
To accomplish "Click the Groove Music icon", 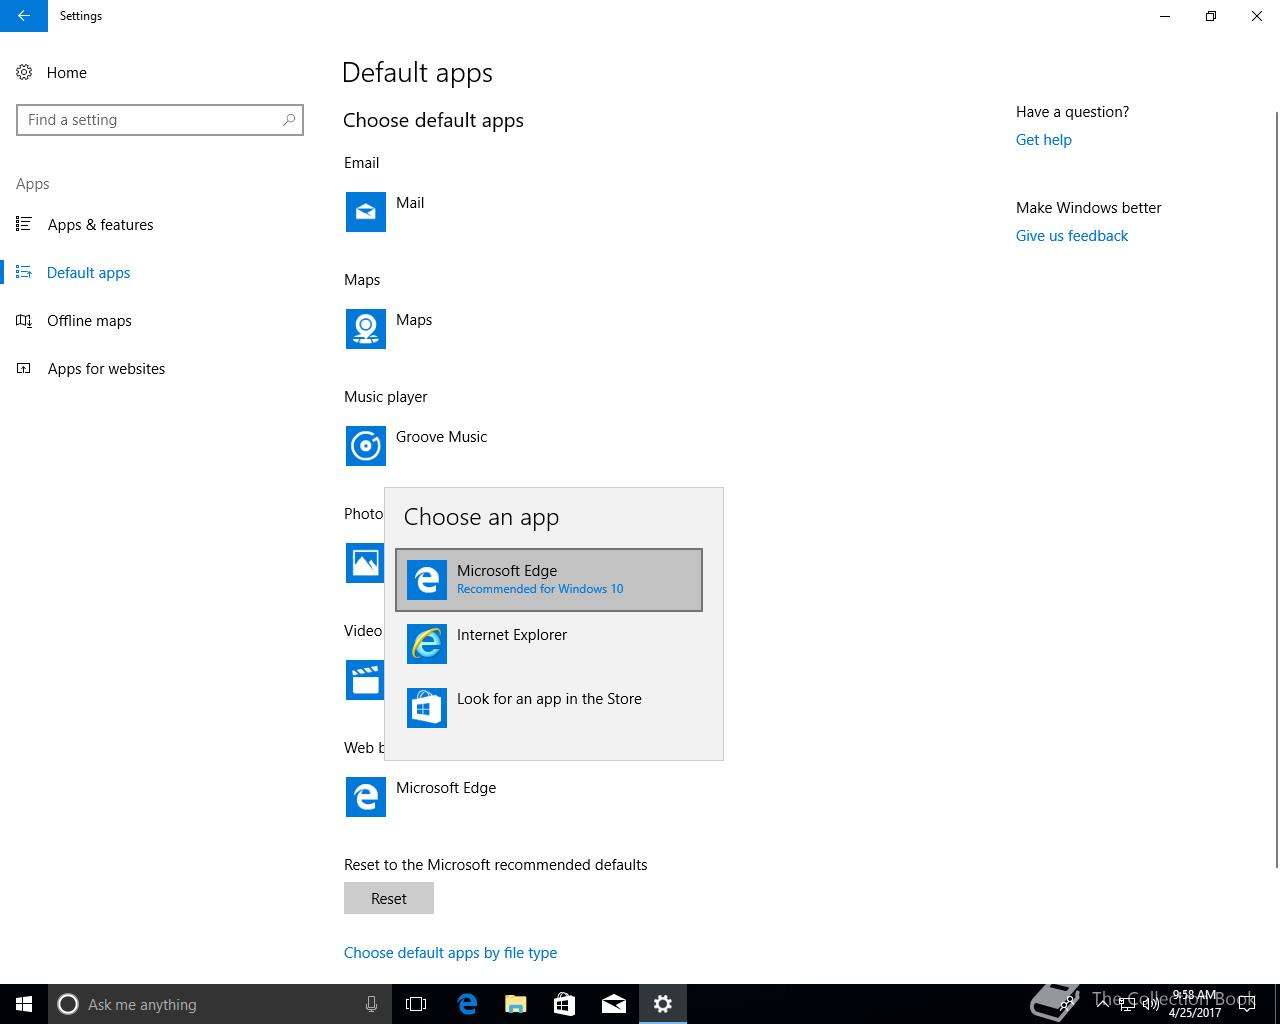I will [x=366, y=446].
